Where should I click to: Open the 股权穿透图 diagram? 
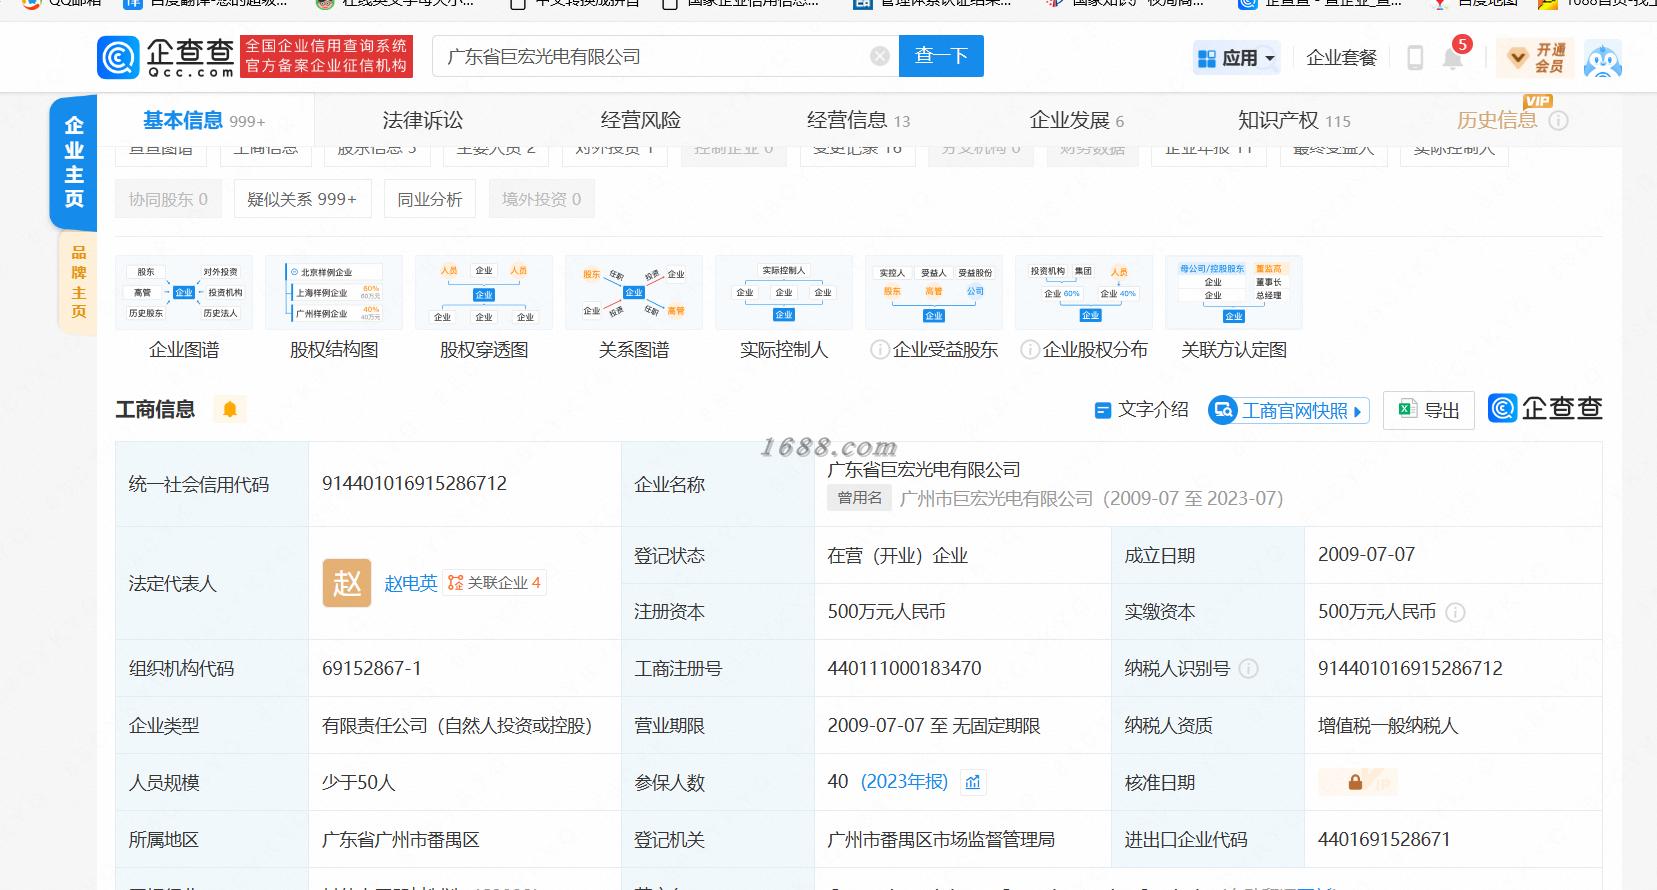tap(484, 292)
